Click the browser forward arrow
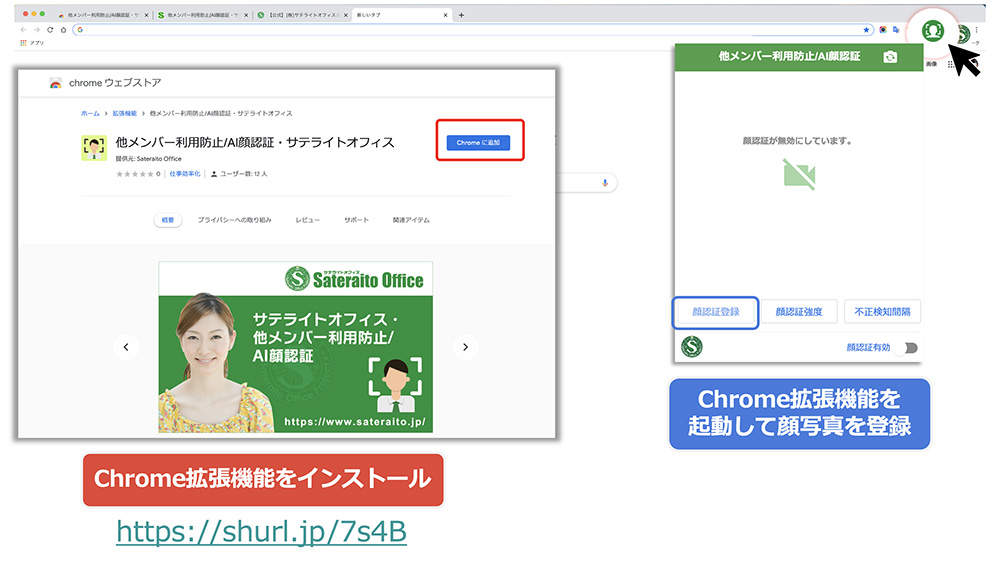The width and height of the screenshot is (1000, 564). pos(36,29)
